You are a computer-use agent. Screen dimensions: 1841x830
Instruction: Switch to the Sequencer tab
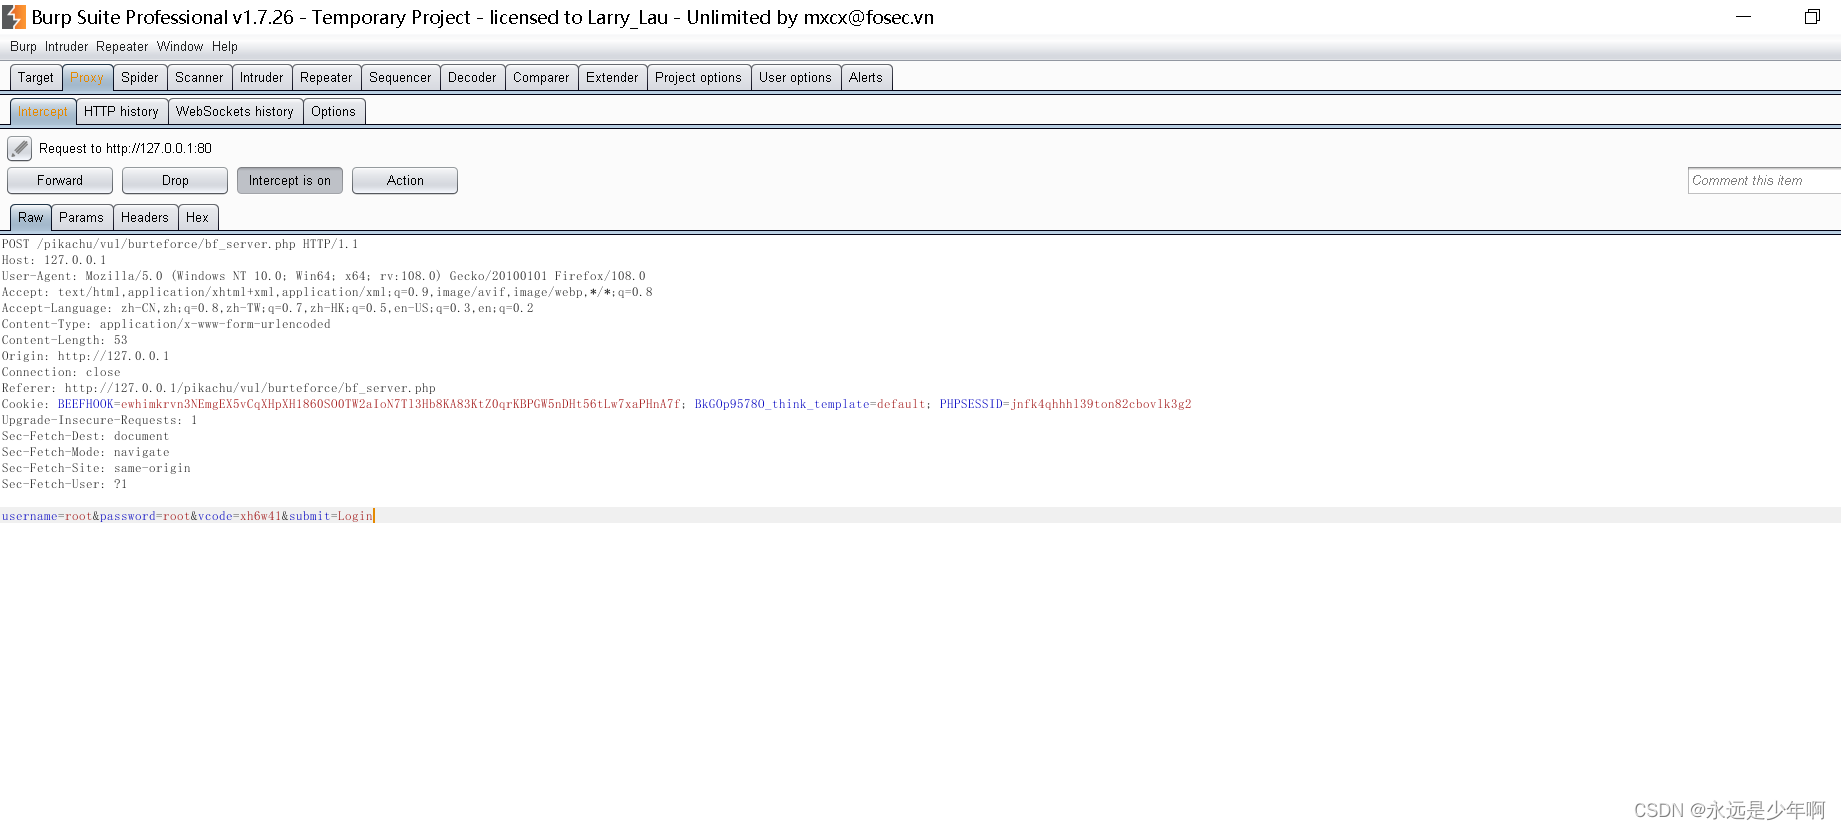(x=400, y=78)
